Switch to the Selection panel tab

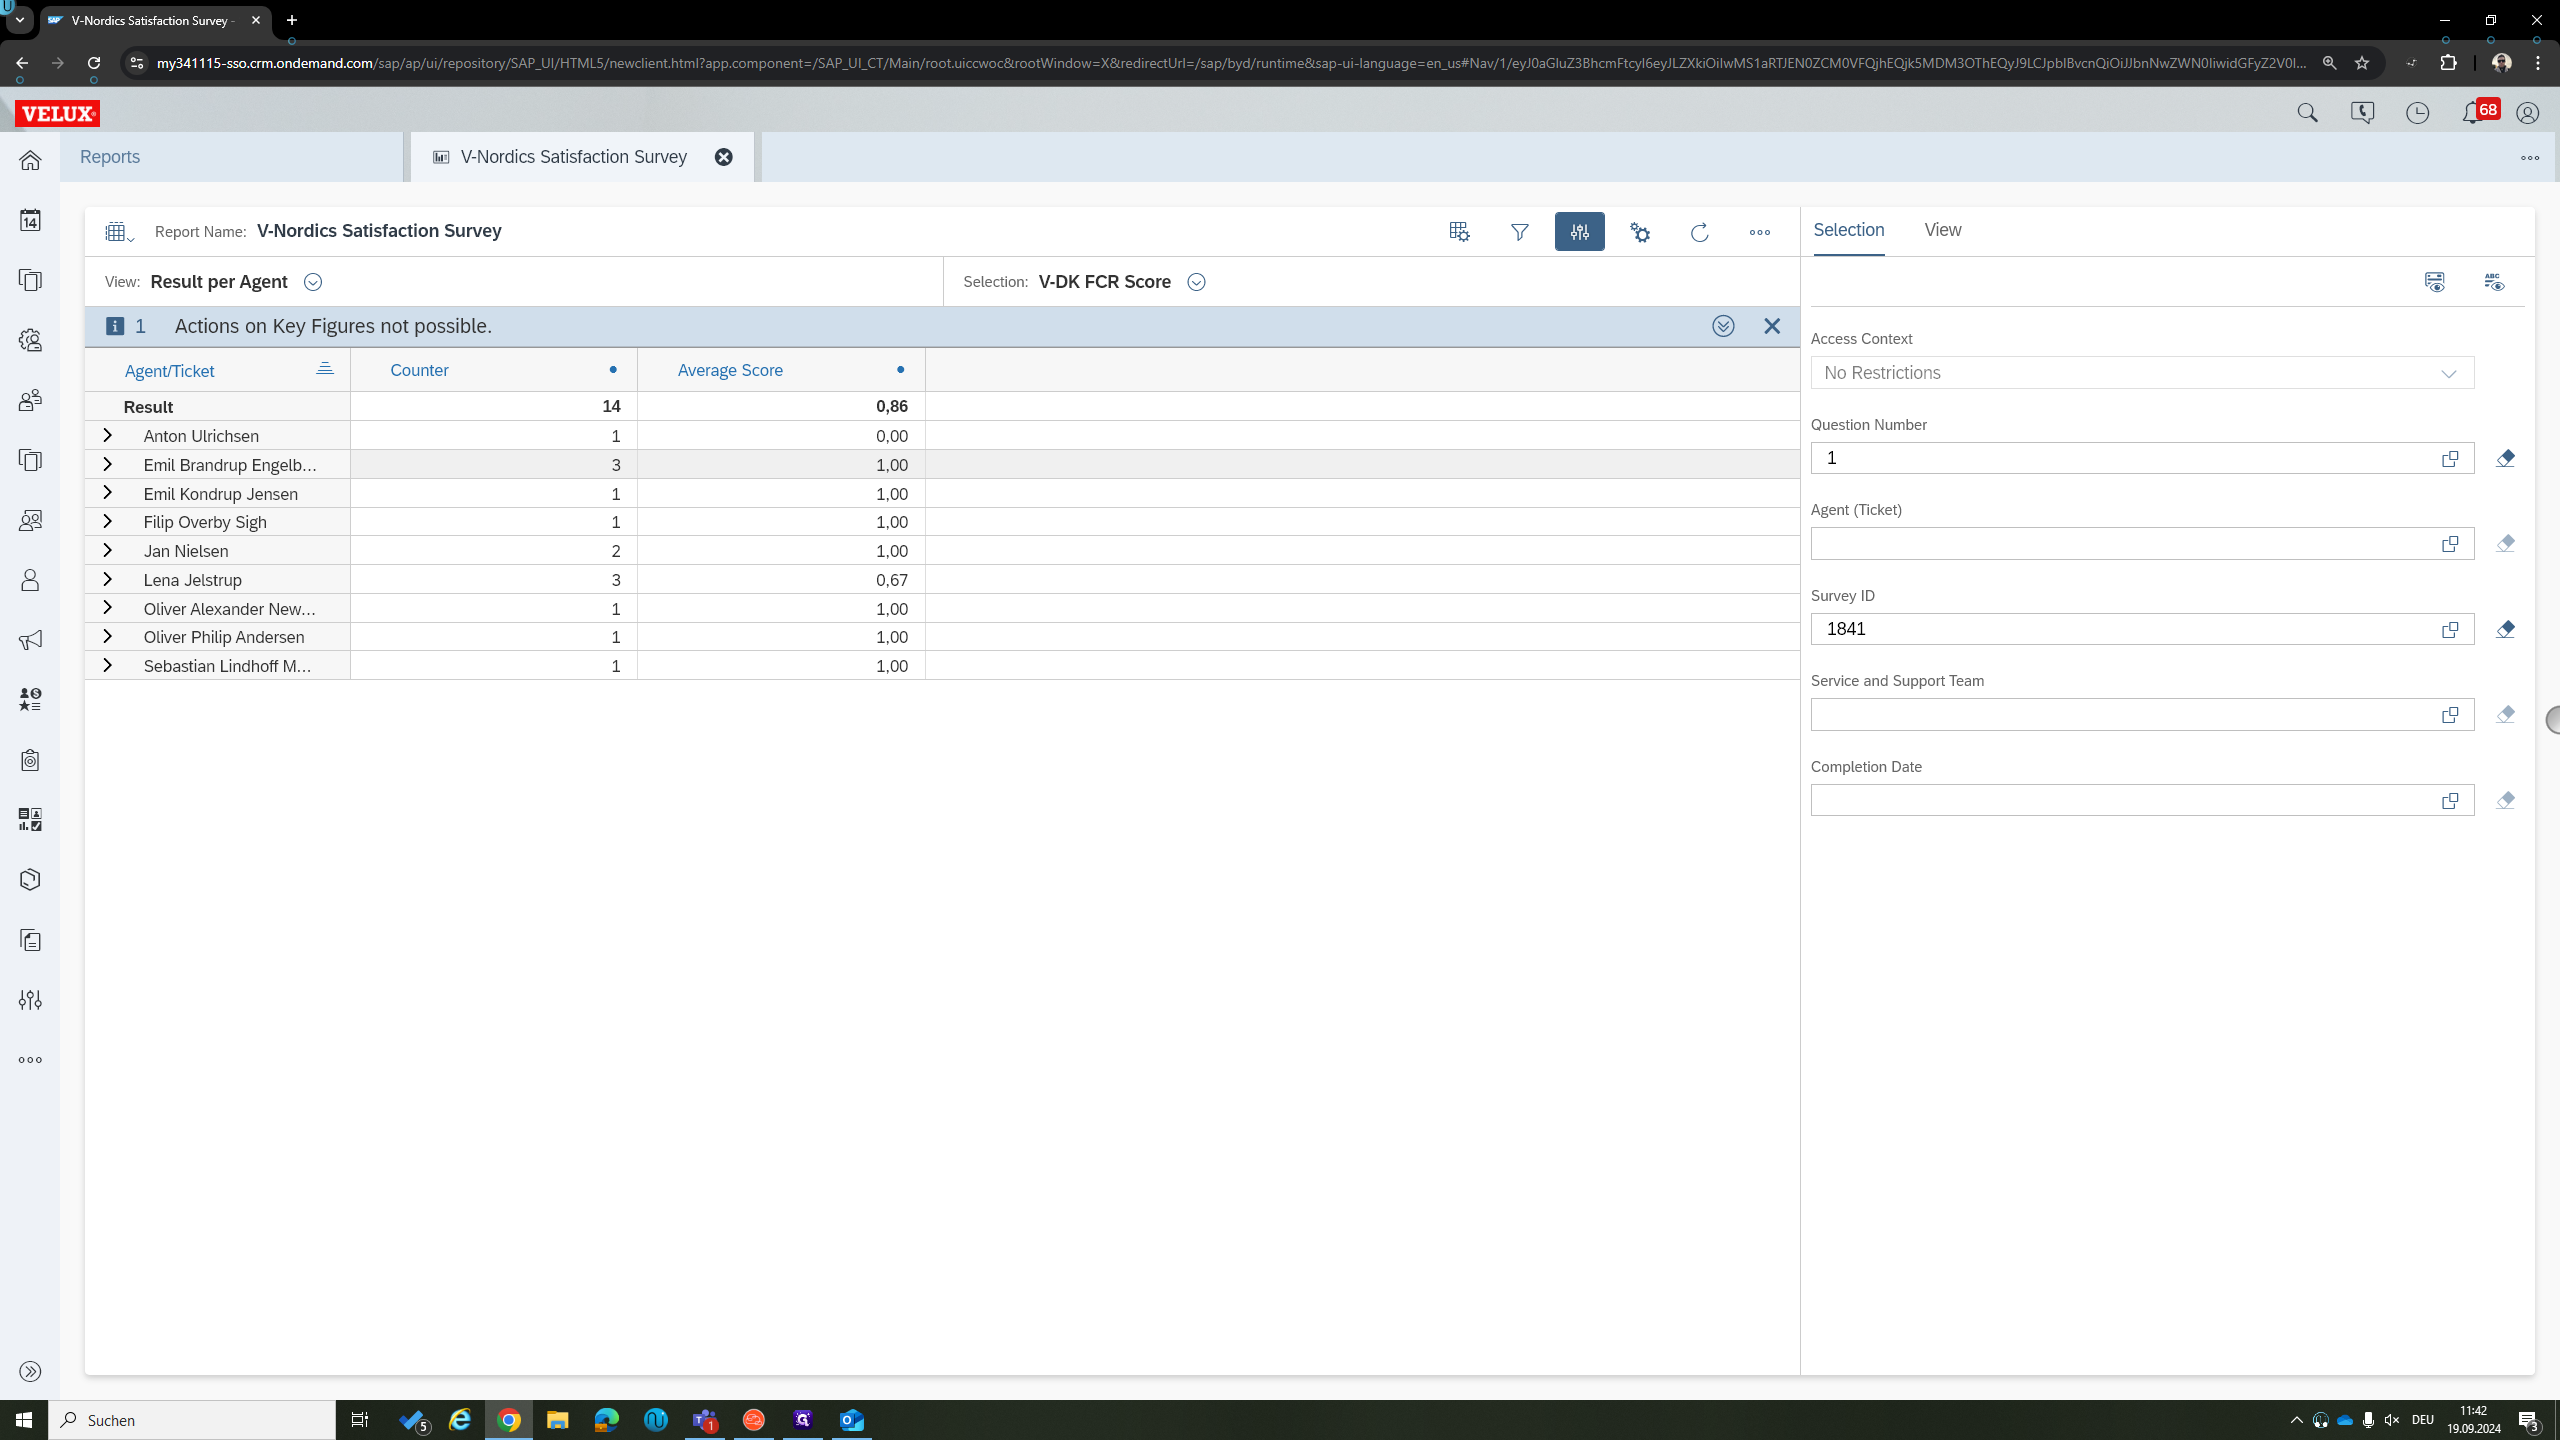click(x=1848, y=230)
